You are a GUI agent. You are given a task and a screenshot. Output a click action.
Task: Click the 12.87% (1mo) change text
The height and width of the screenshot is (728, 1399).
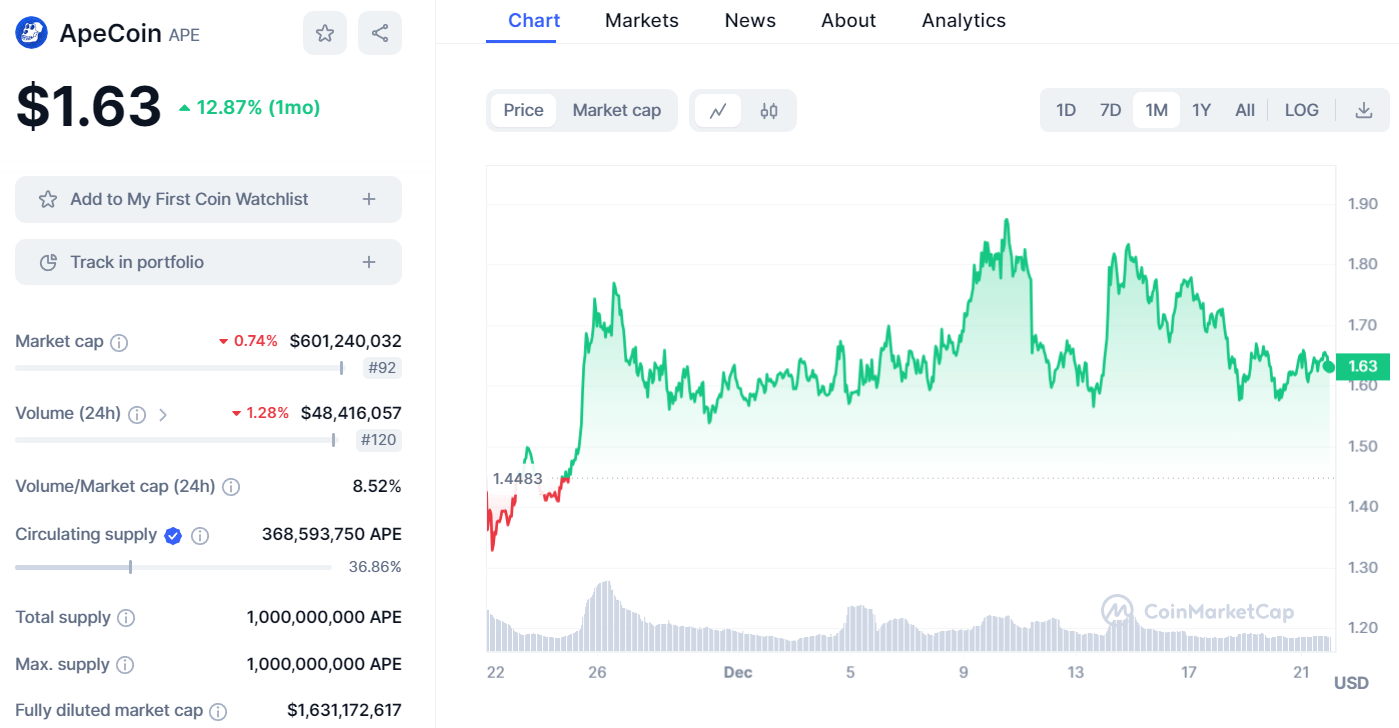click(249, 107)
